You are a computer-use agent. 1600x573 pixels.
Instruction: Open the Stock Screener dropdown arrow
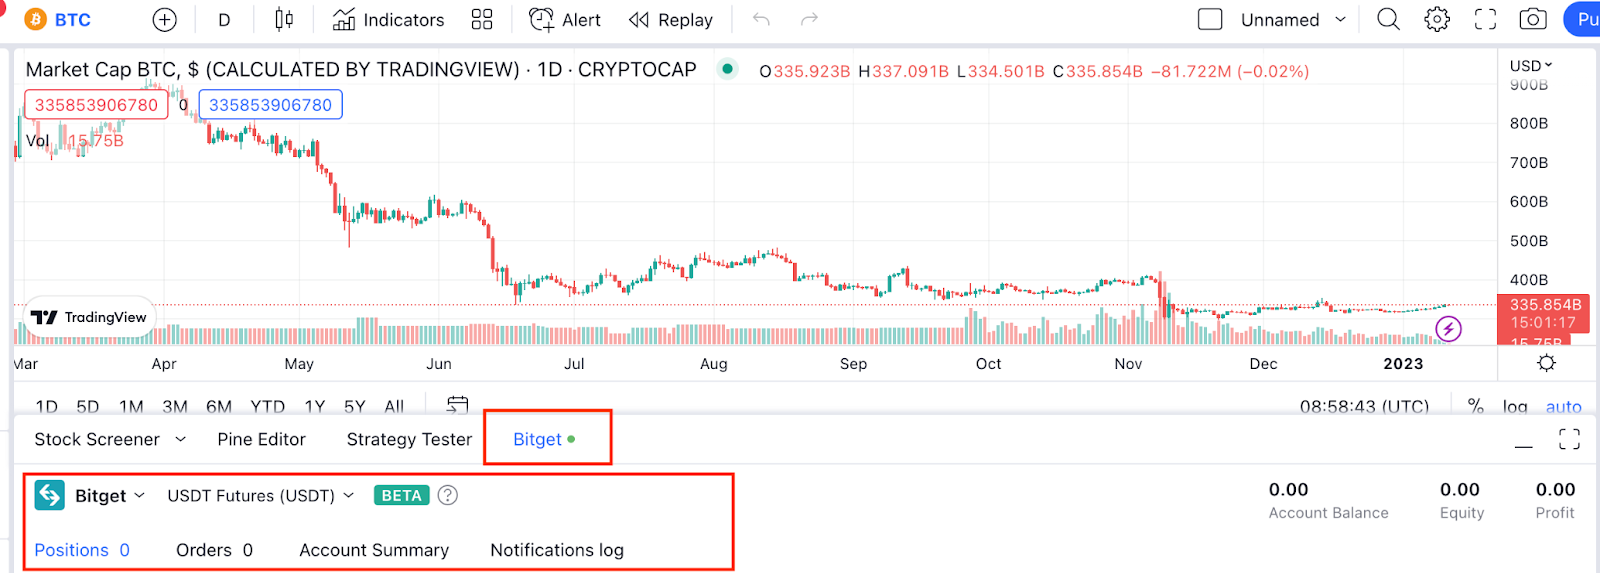point(181,439)
